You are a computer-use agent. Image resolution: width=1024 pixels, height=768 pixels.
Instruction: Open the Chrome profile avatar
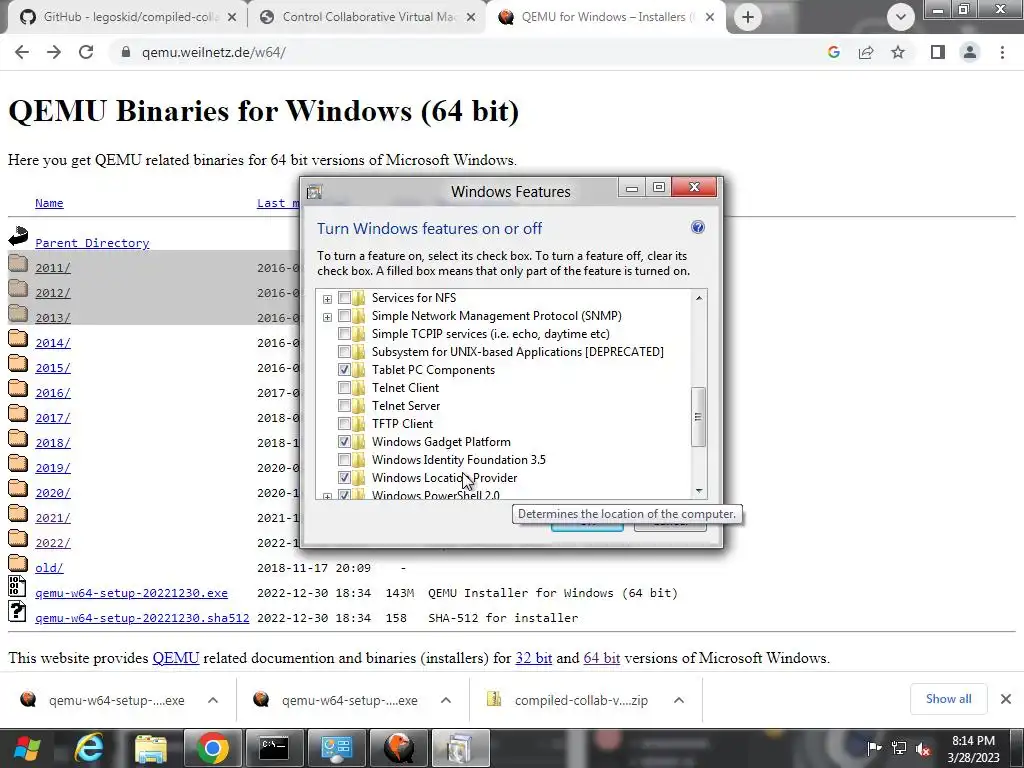(970, 52)
